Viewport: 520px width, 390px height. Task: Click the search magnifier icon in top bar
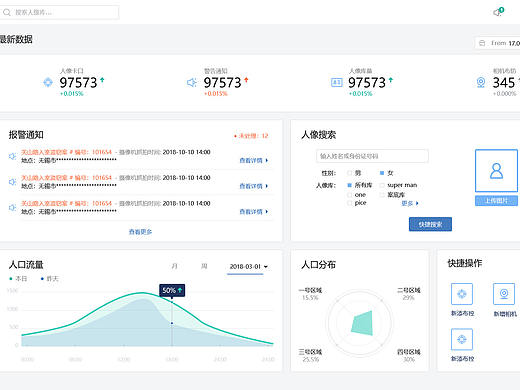[7, 13]
